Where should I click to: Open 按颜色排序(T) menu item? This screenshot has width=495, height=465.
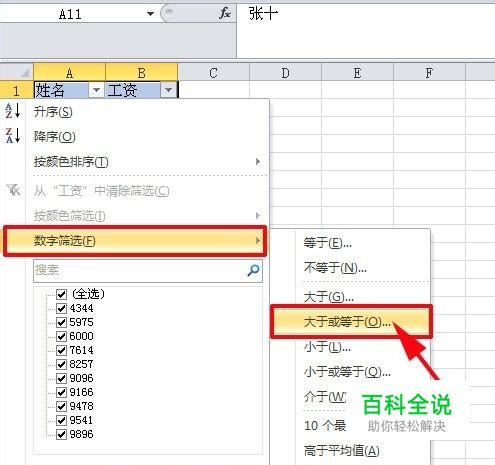135,162
